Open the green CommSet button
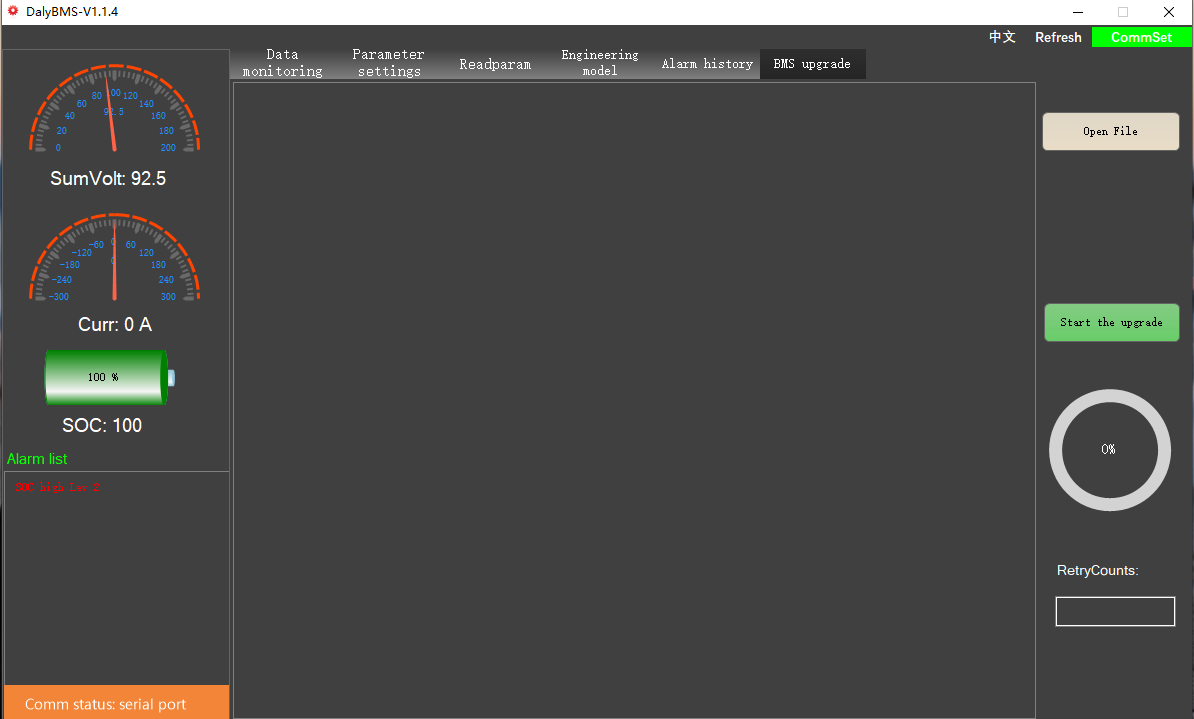The height and width of the screenshot is (719, 1194). [1141, 37]
